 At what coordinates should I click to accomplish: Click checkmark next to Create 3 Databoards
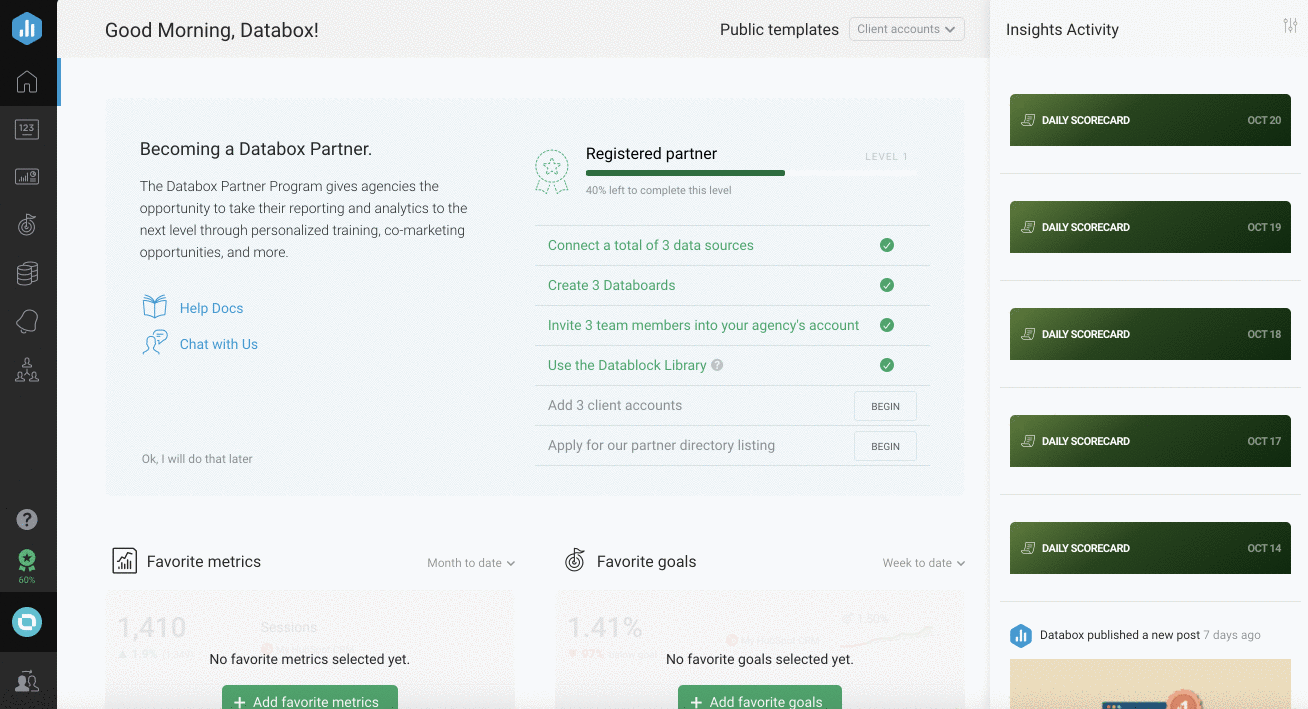886,285
